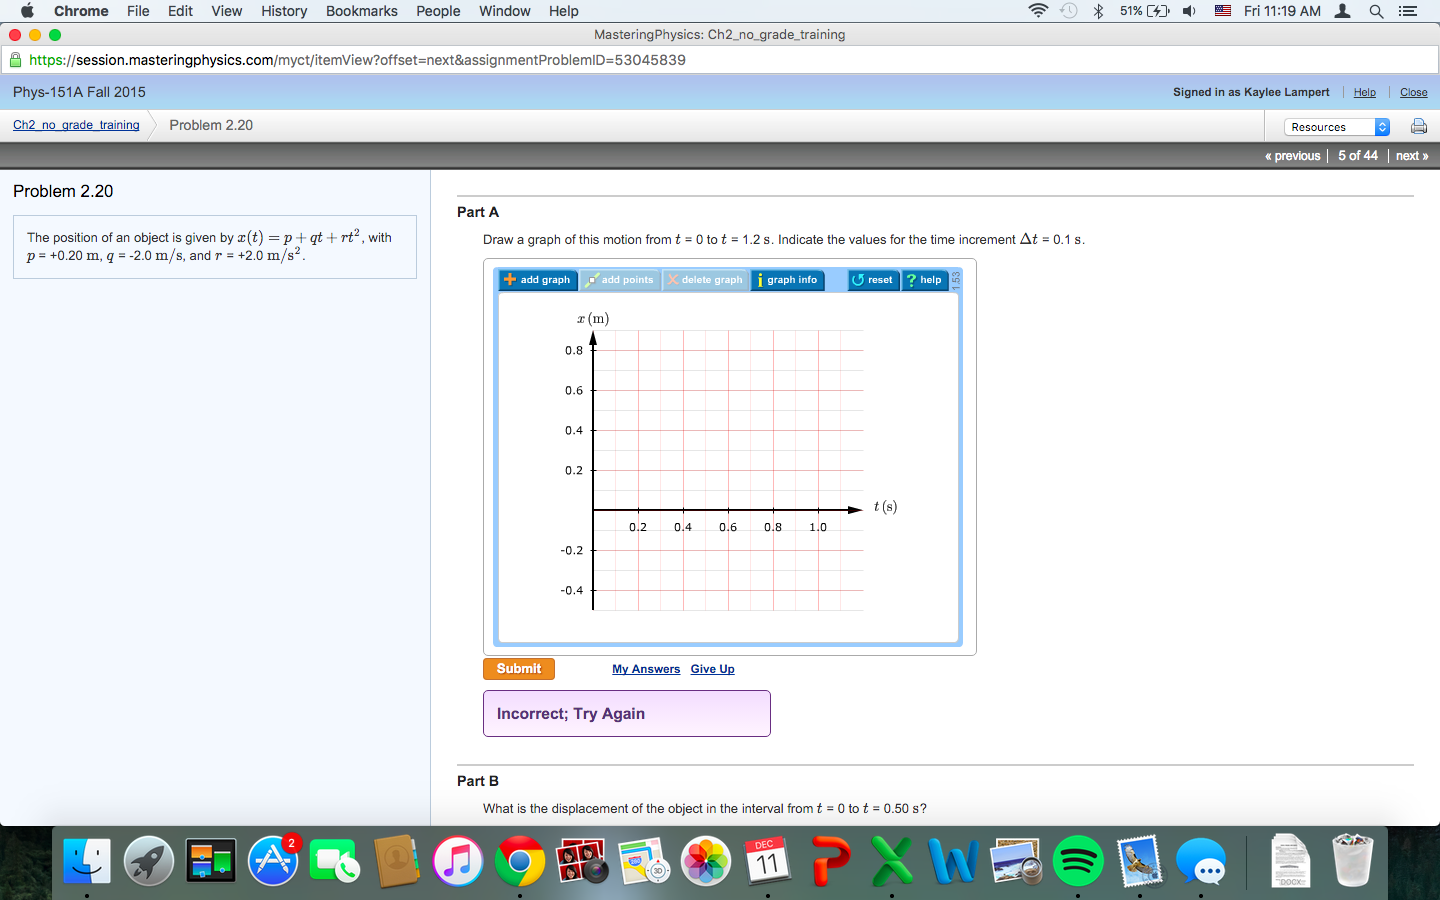Image resolution: width=1440 pixels, height=900 pixels.
Task: Open Contacts from the dock
Action: pos(396,861)
